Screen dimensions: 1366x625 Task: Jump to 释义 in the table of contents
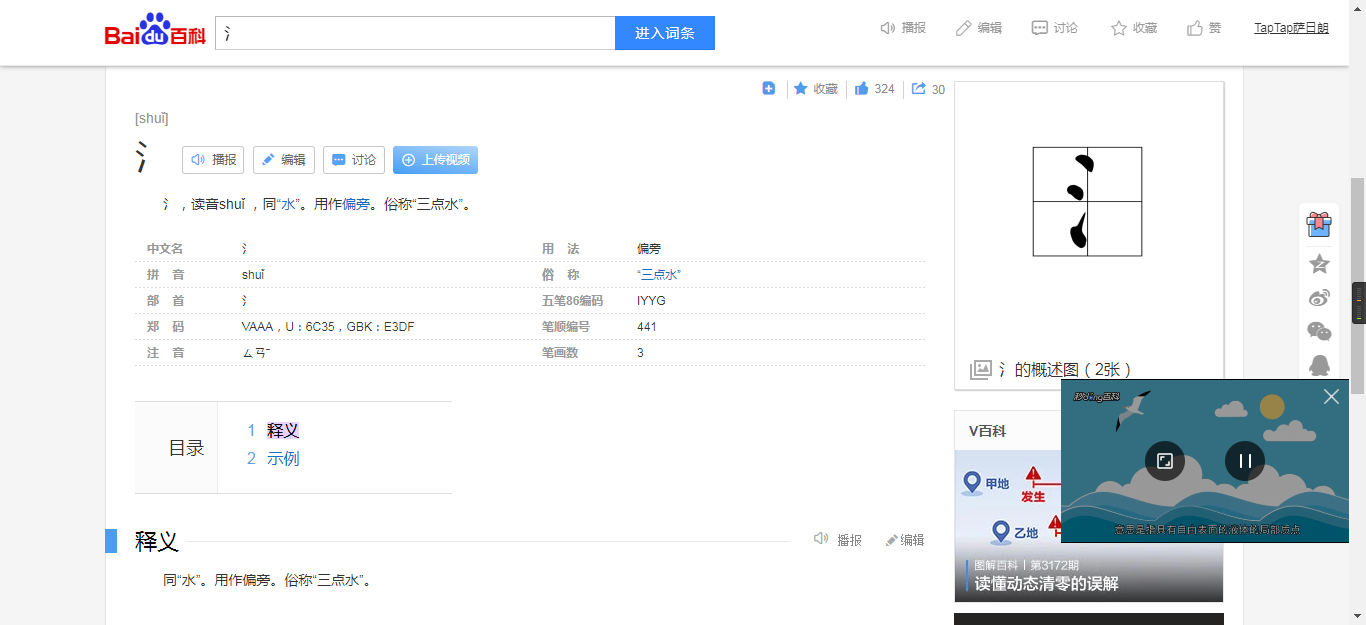click(x=283, y=431)
